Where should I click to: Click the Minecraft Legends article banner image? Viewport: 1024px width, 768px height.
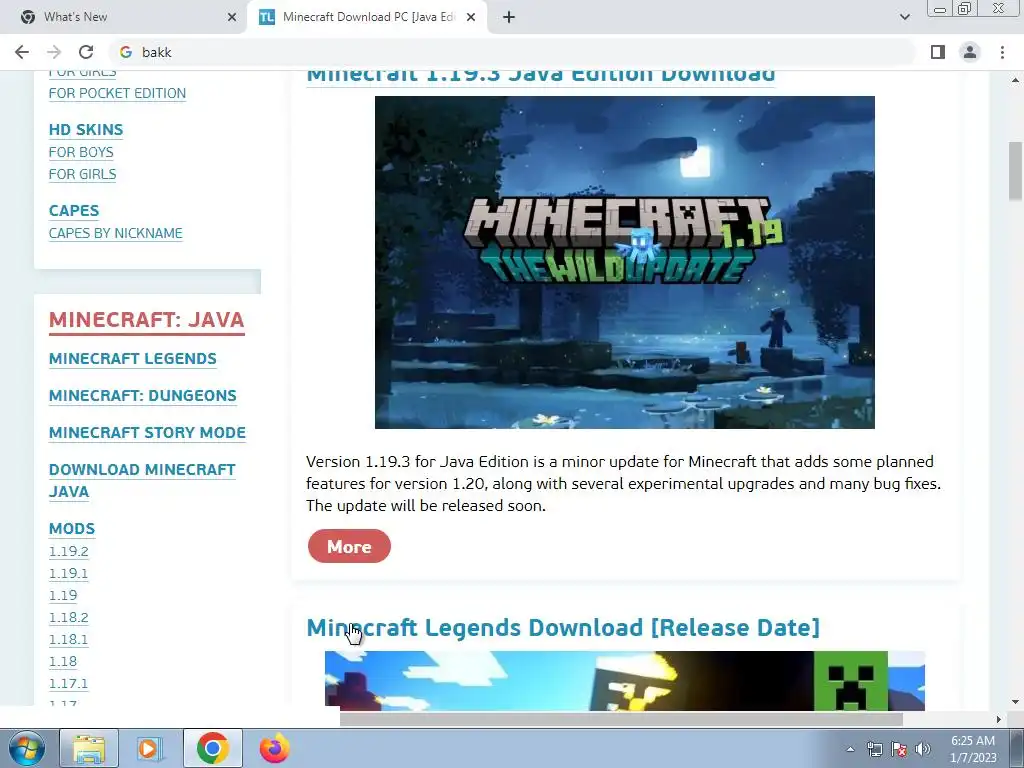point(624,680)
